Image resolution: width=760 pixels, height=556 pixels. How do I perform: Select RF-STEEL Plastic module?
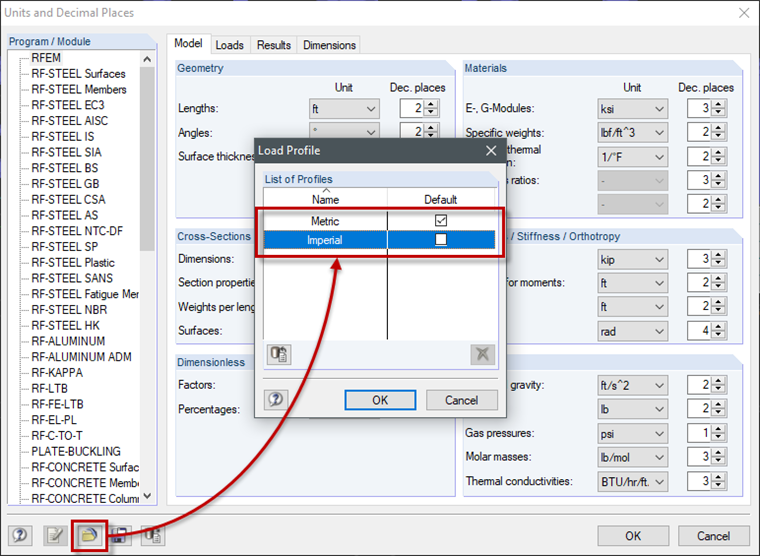point(73,263)
